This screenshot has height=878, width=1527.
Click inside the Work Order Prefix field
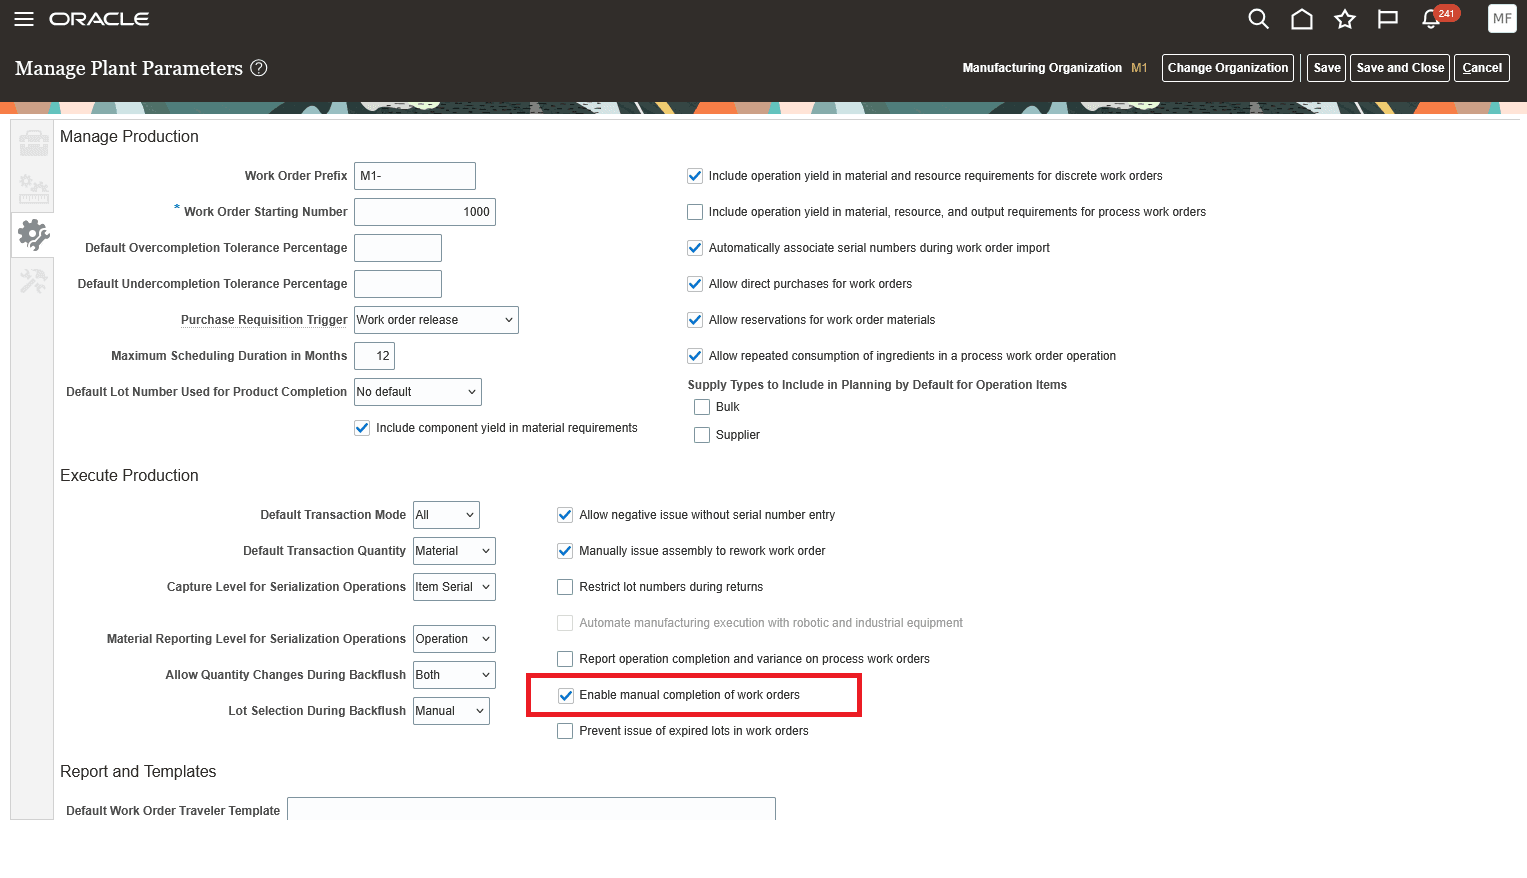point(414,175)
